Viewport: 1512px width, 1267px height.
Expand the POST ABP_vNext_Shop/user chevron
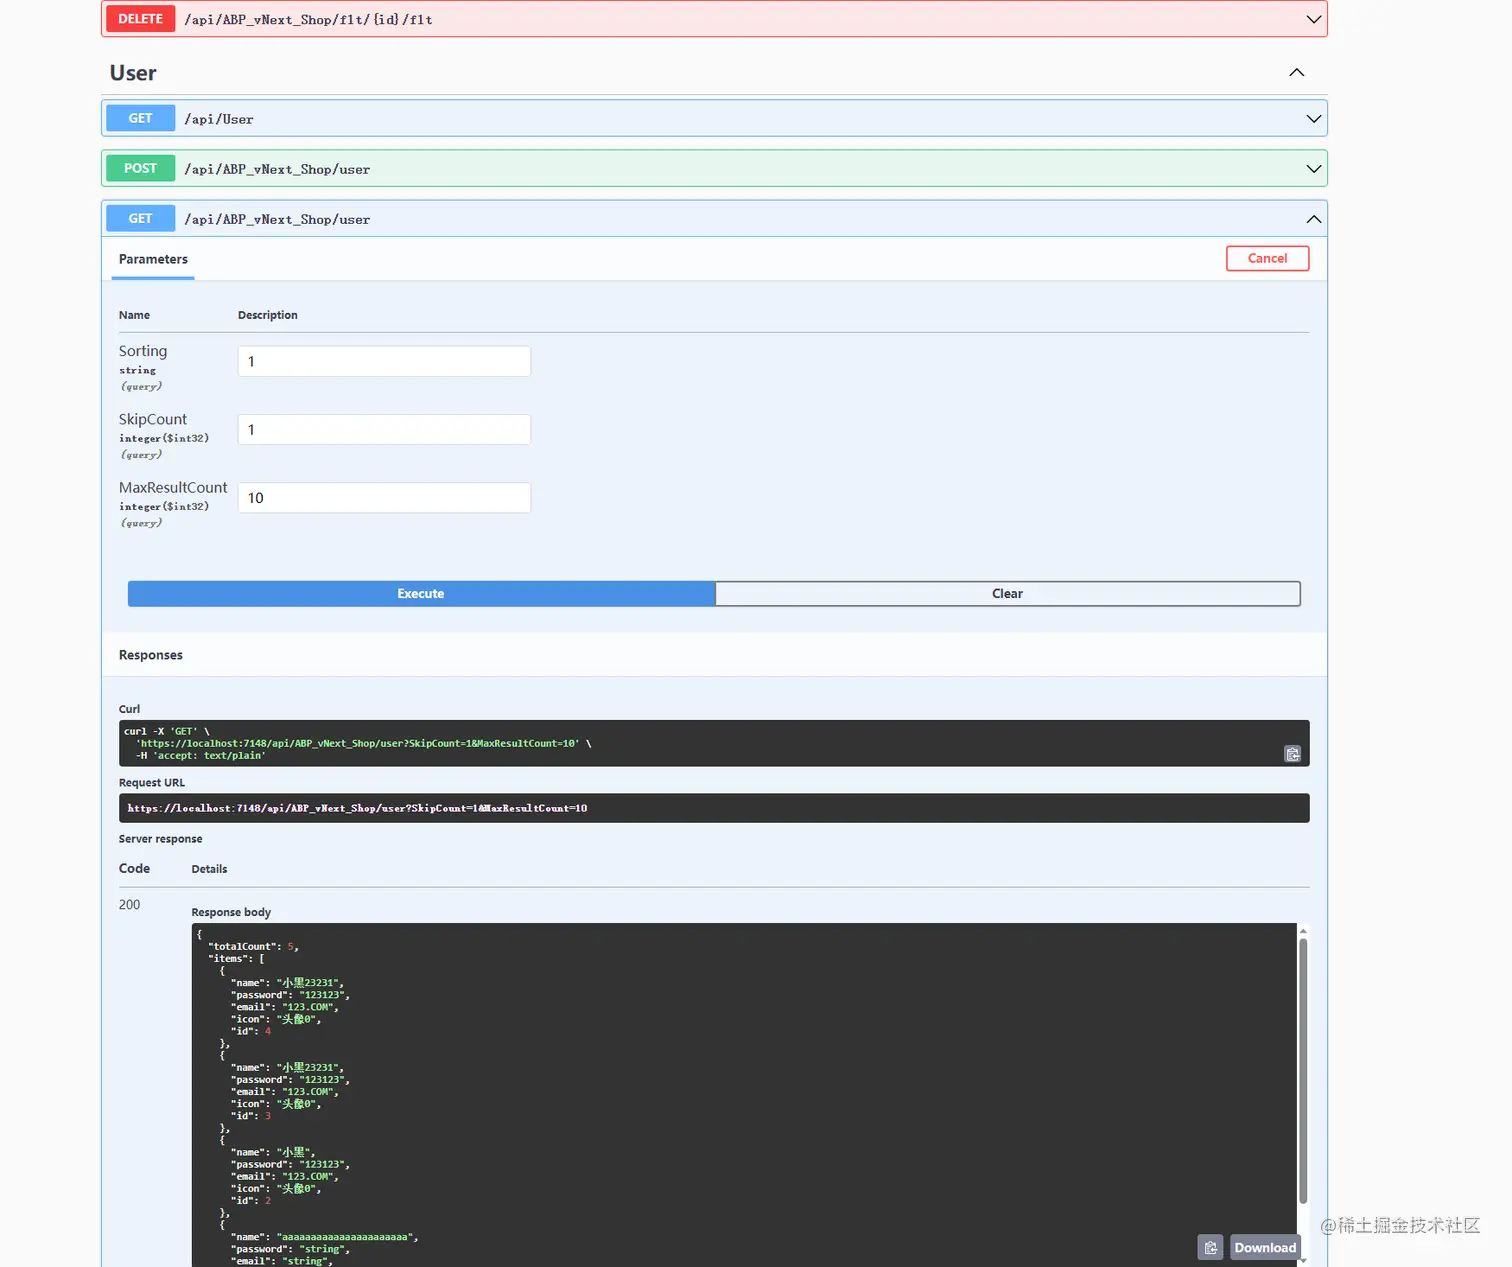(1314, 169)
